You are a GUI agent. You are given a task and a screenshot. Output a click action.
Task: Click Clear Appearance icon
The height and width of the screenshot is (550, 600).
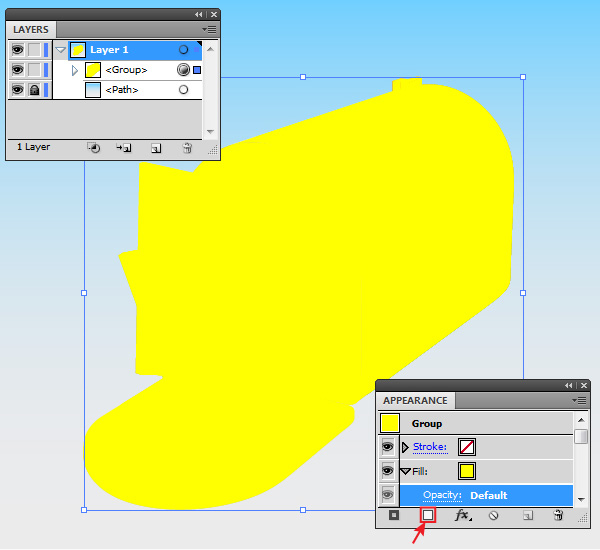pos(493,515)
